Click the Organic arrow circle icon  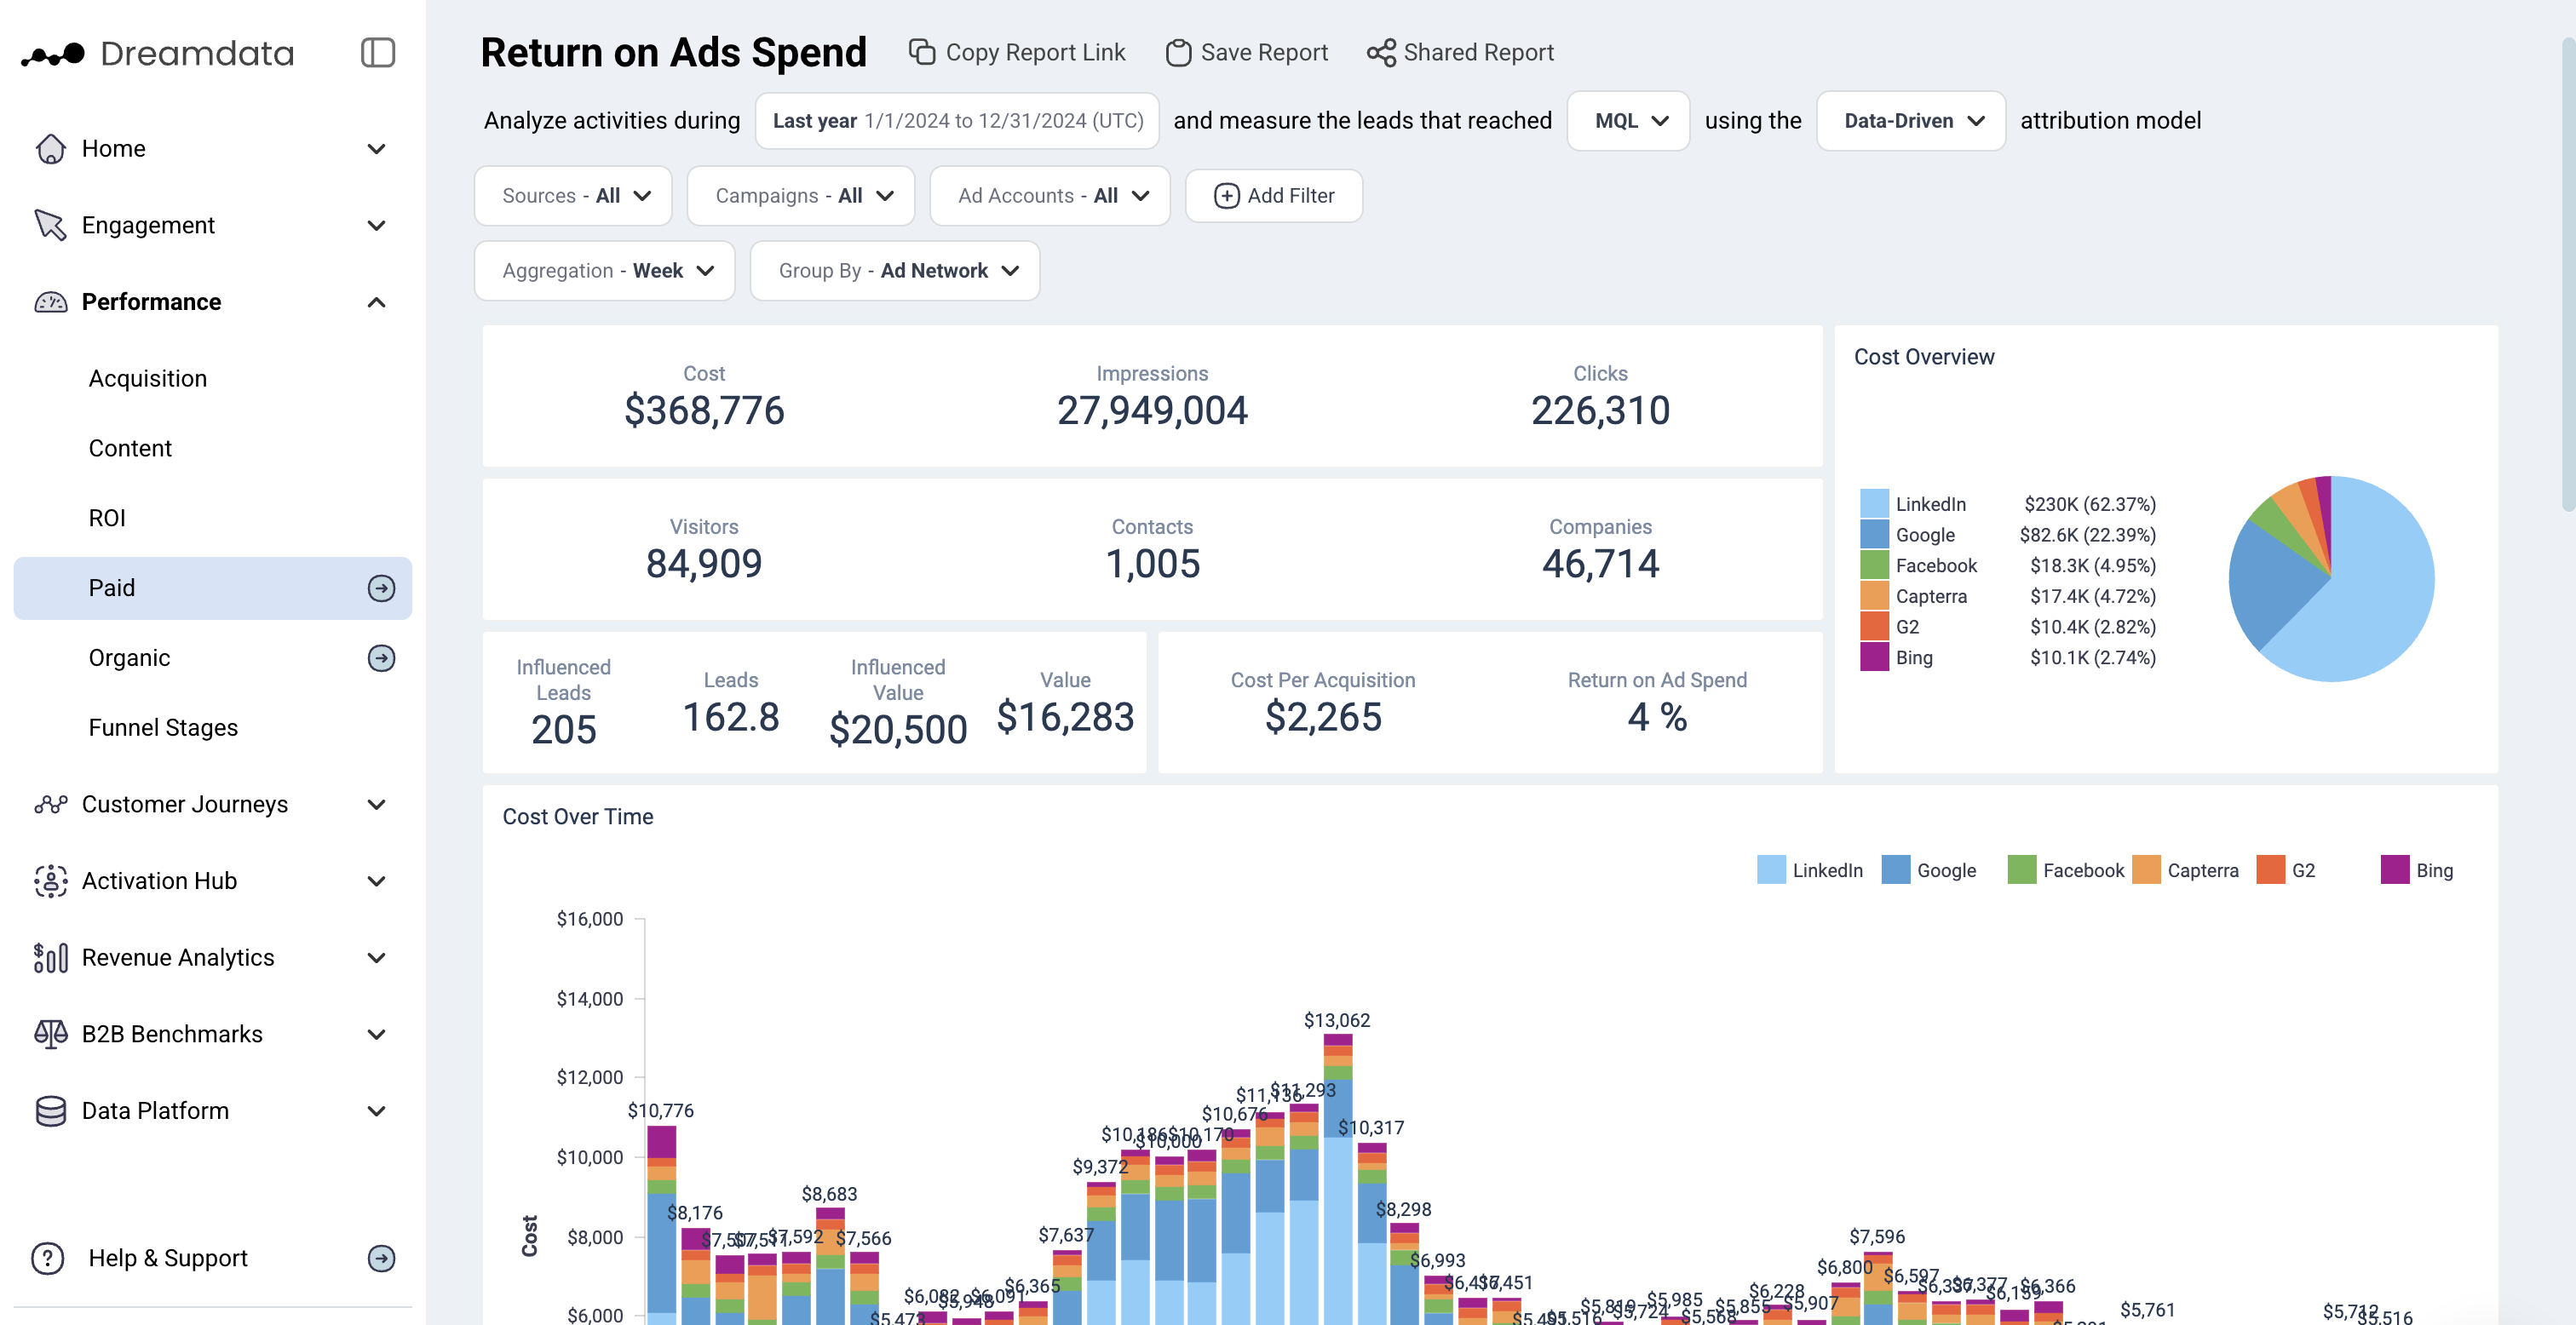coord(380,658)
